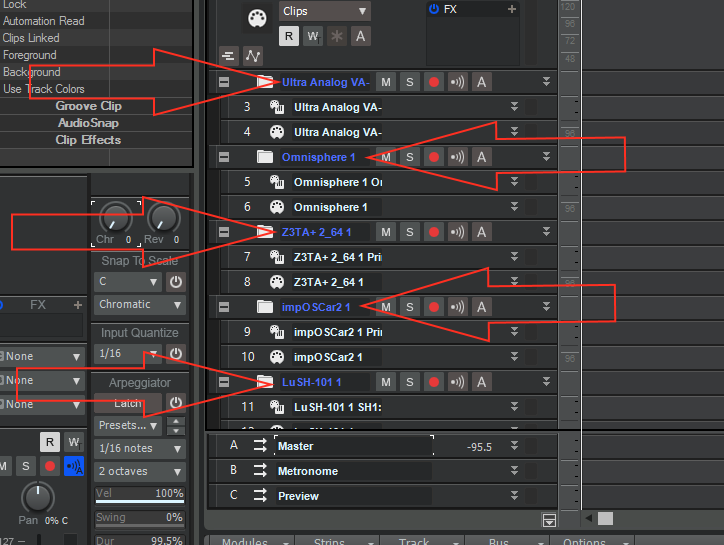Viewport: 724px width, 545px height.
Task: Click the Omnisphere 1 folder icon
Action: pyautogui.click(x=265, y=157)
